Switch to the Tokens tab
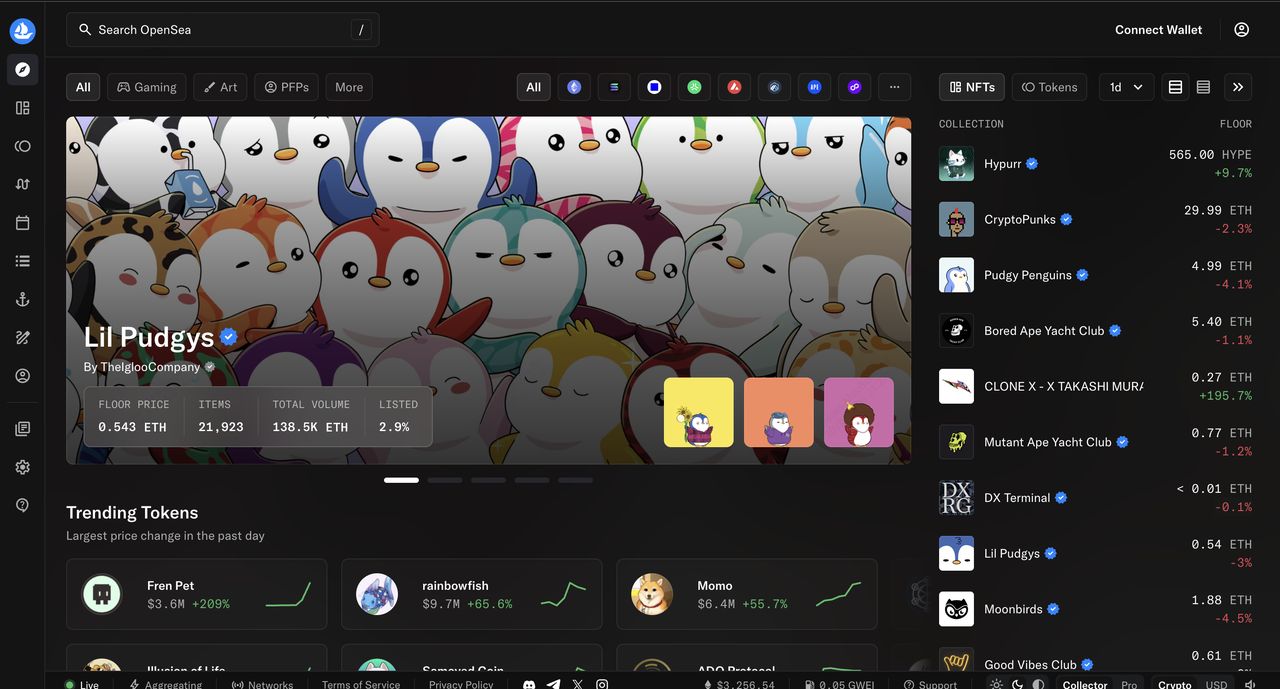1280x689 pixels. pyautogui.click(x=1049, y=87)
